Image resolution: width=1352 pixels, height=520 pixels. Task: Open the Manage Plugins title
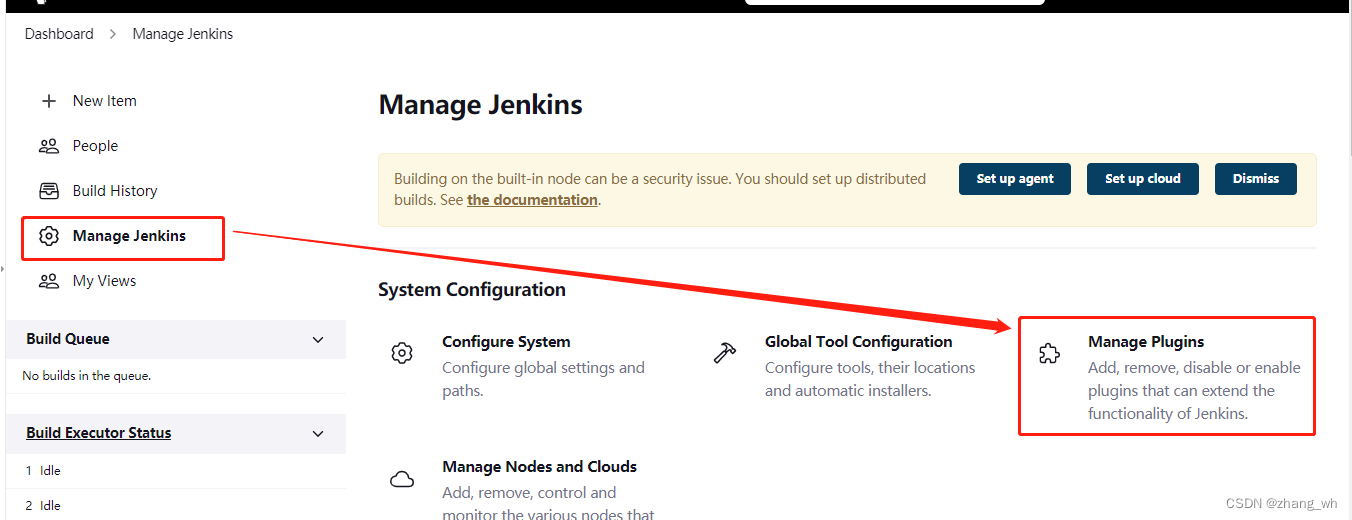1146,342
